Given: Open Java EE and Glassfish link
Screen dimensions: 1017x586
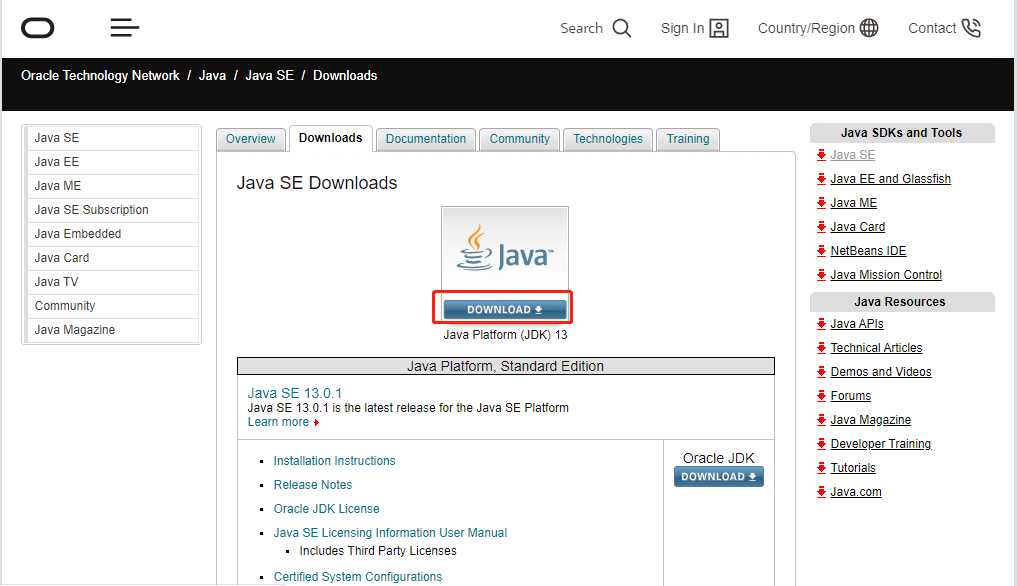Looking at the screenshot, I should click(891, 178).
